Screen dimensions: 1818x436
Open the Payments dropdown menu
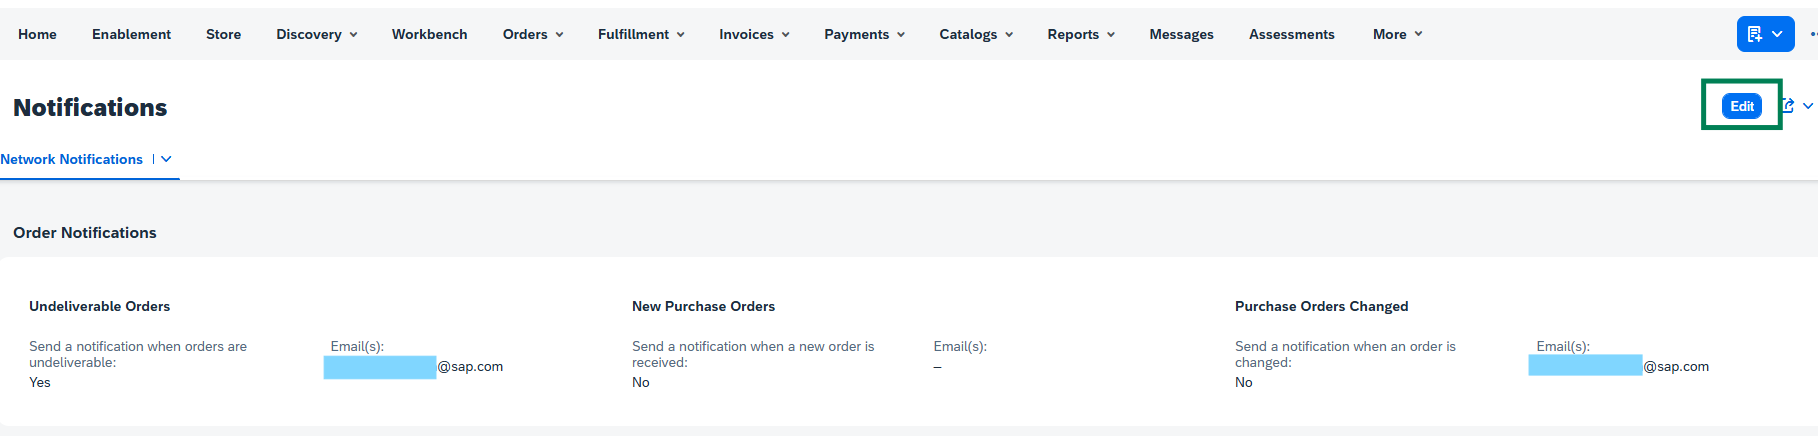coord(864,34)
